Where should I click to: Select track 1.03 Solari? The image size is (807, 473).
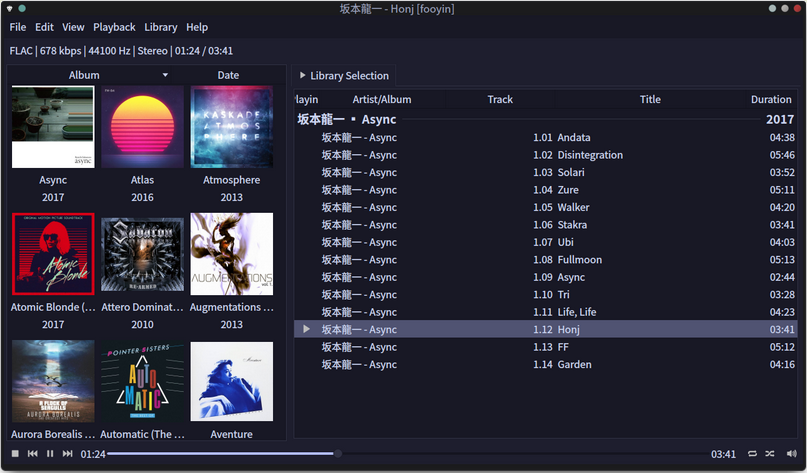546,172
